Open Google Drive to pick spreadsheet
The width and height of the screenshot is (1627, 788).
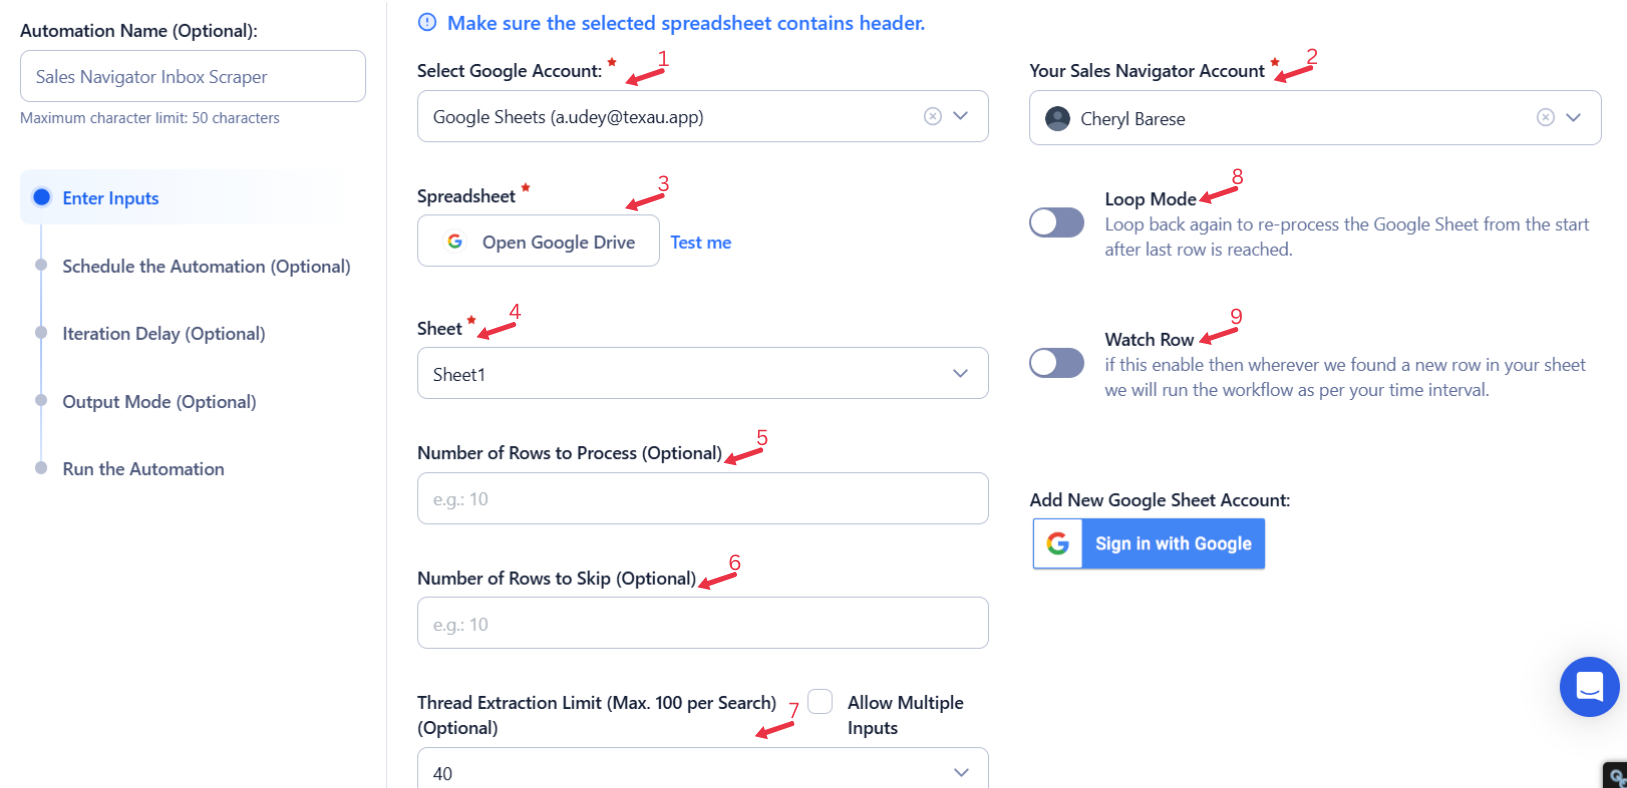[538, 241]
